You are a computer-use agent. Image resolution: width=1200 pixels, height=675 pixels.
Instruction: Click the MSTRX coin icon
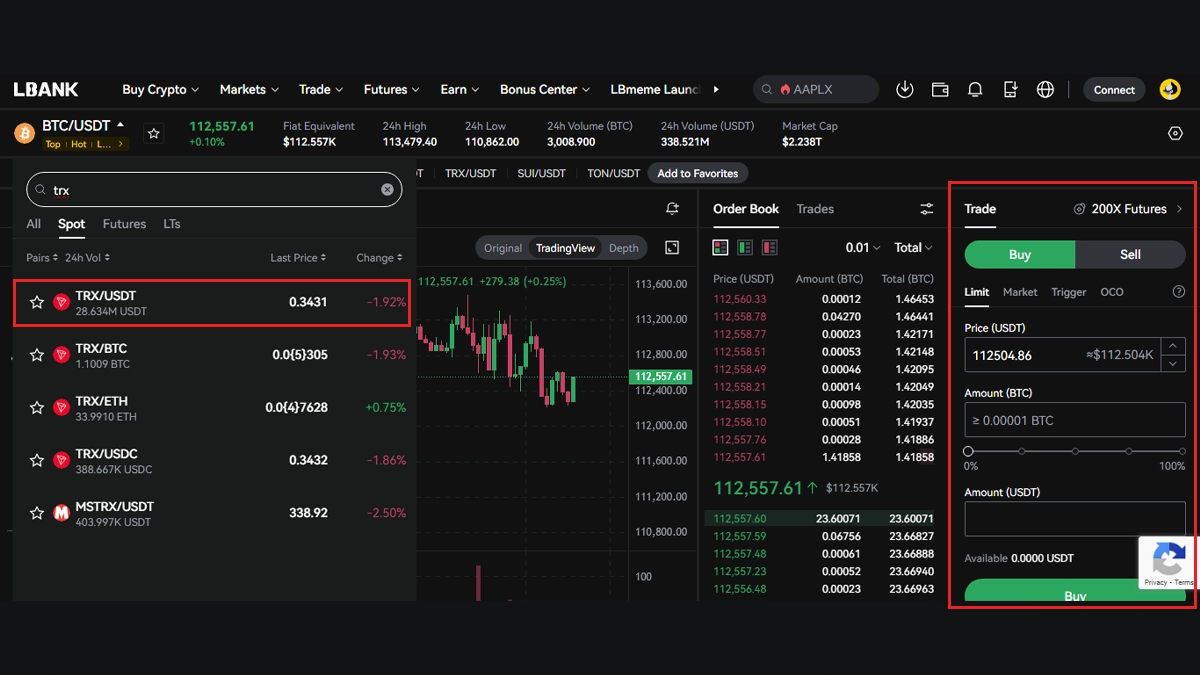coord(61,513)
